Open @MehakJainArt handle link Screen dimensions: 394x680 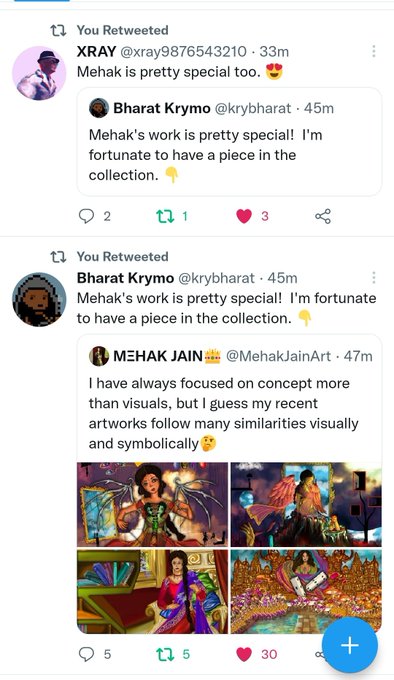278,356
